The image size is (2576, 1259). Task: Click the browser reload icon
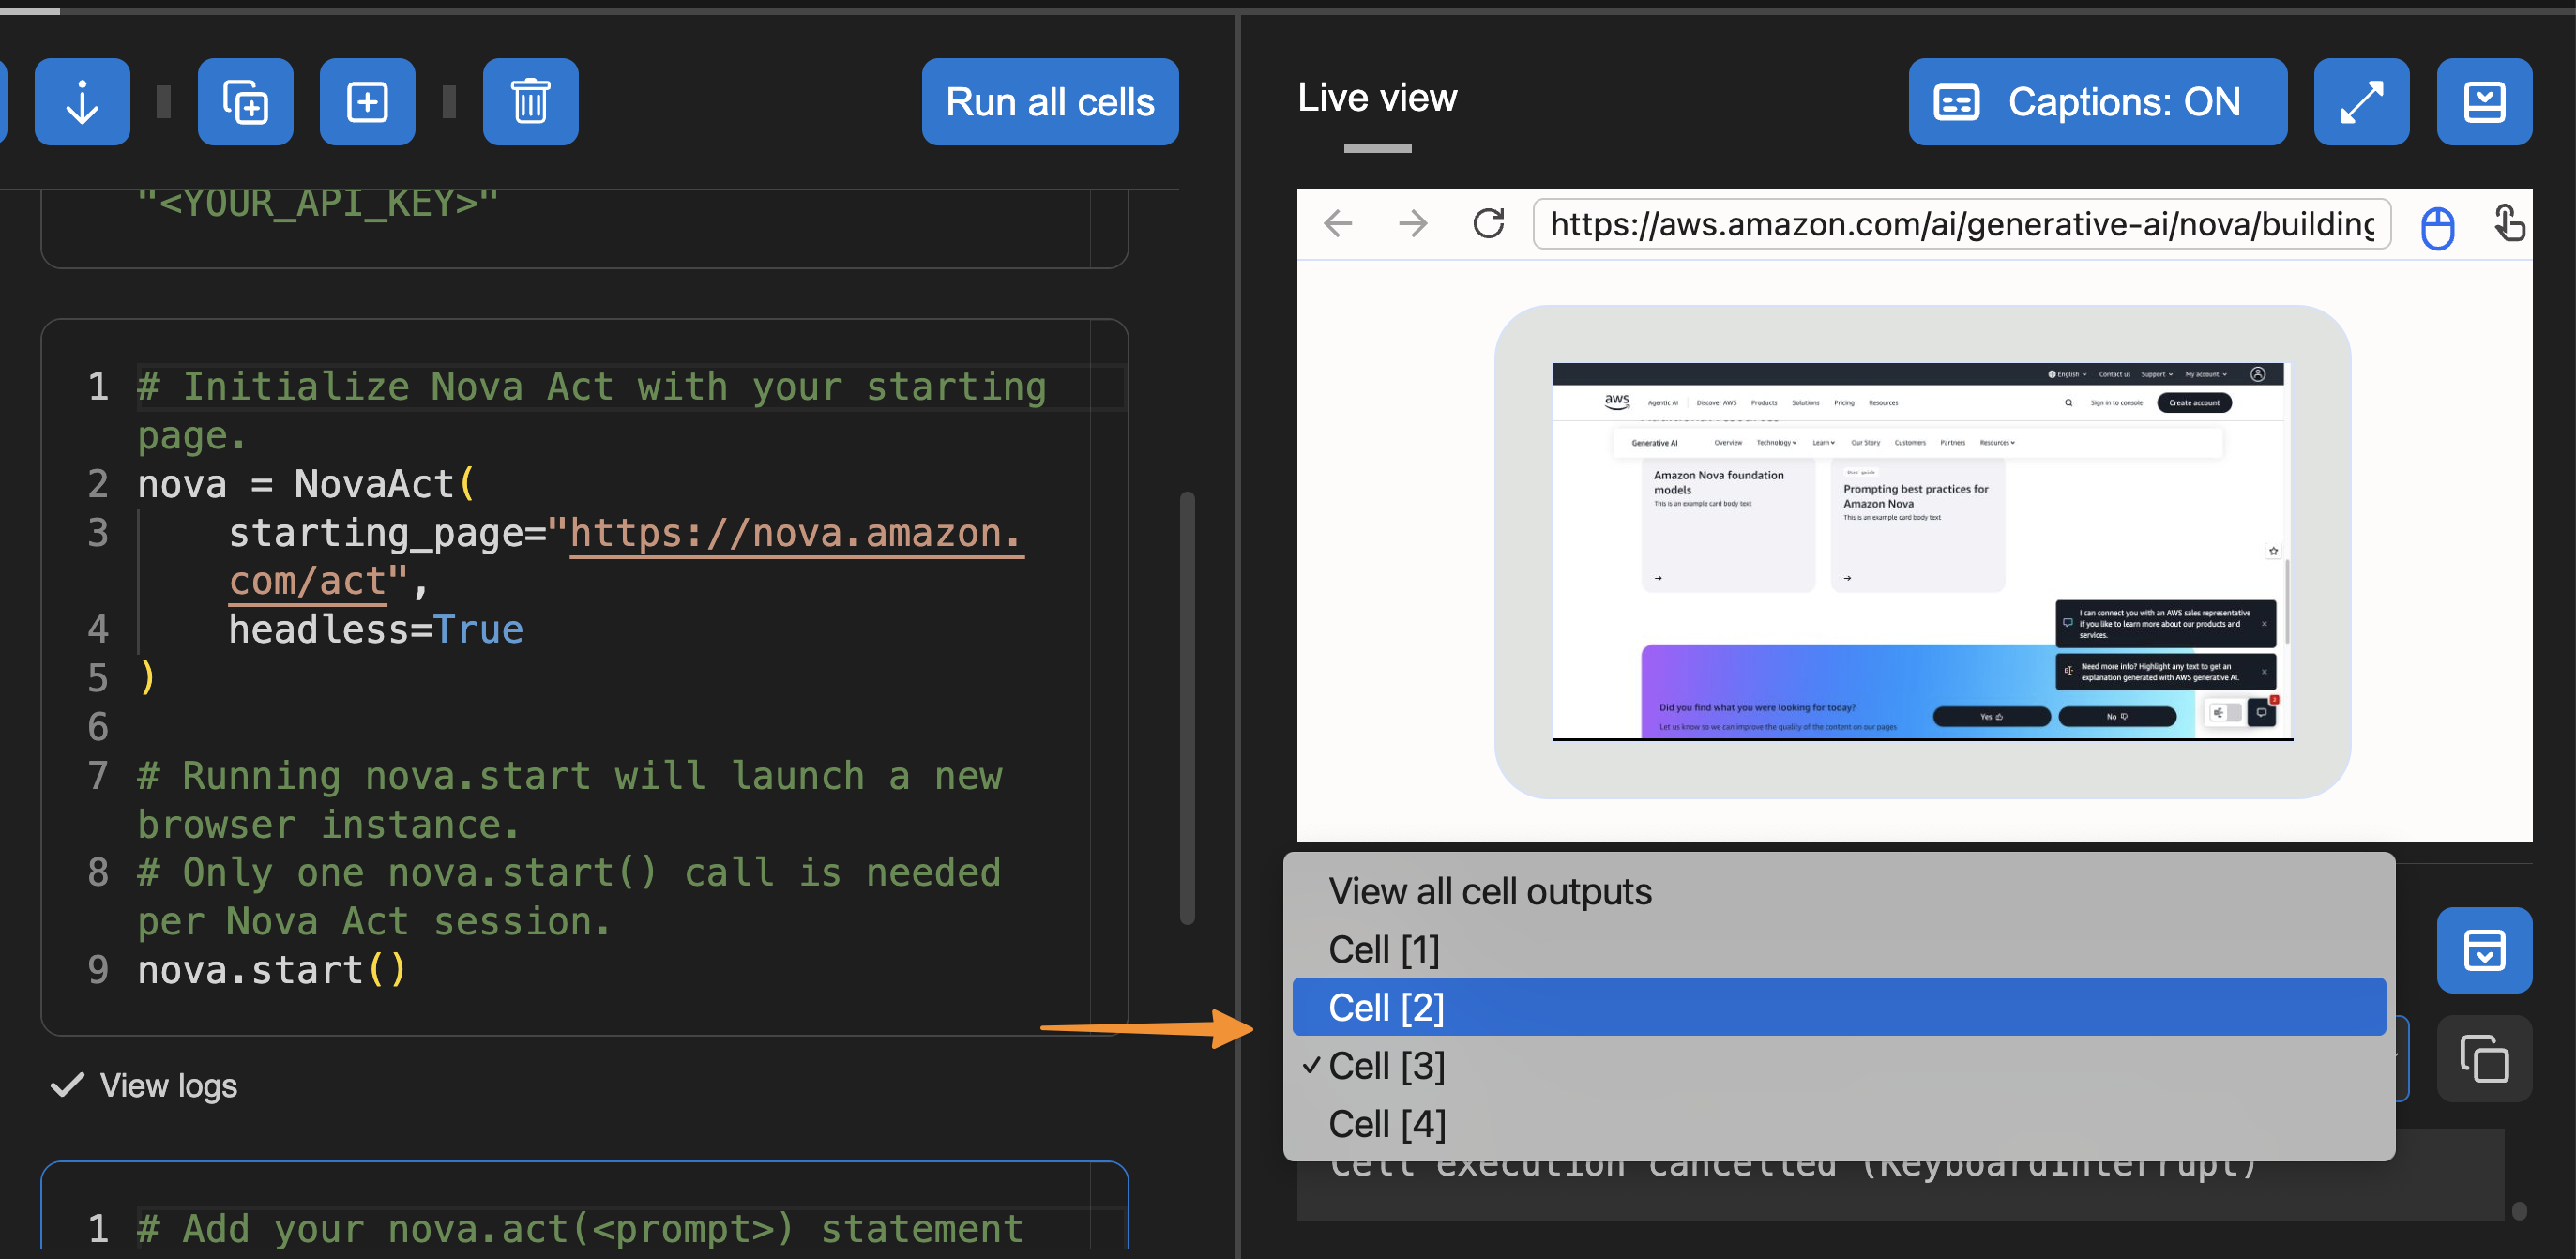click(1488, 223)
